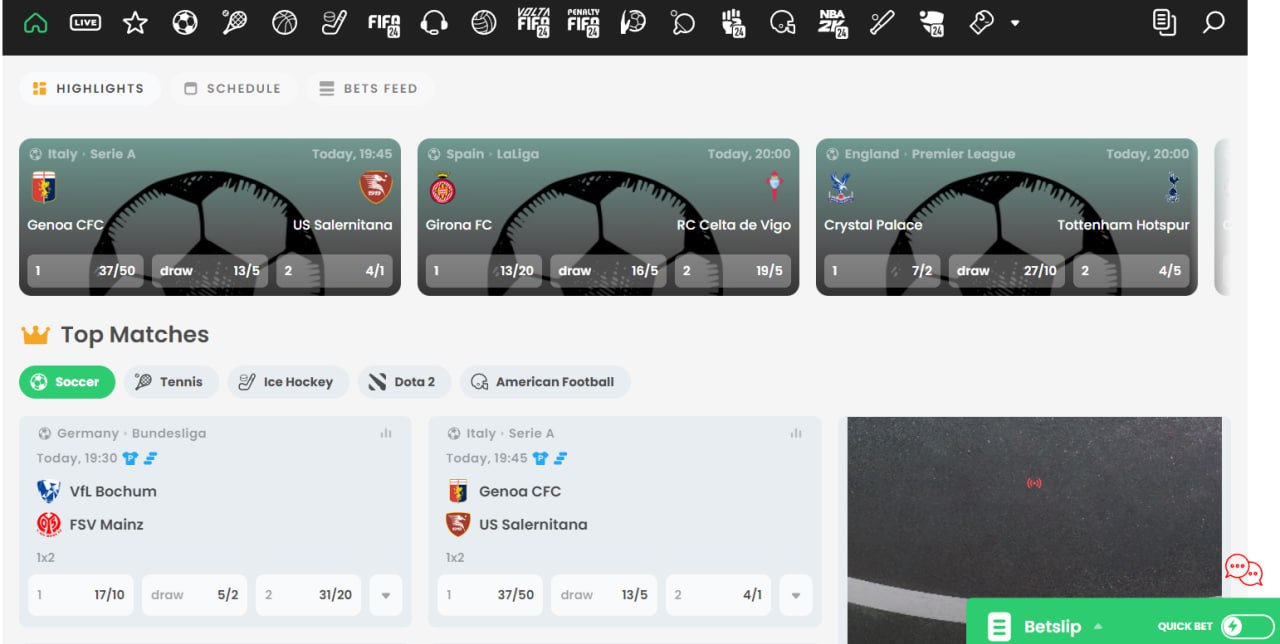Image resolution: width=1280 pixels, height=644 pixels.
Task: Bet on draw 5/2 for Bochum vs Mainz
Action: [x=194, y=595]
